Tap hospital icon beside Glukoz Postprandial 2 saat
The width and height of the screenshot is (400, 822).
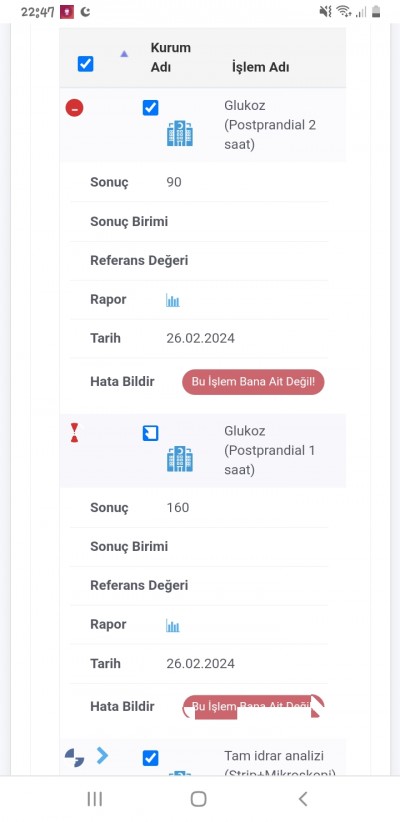click(180, 133)
